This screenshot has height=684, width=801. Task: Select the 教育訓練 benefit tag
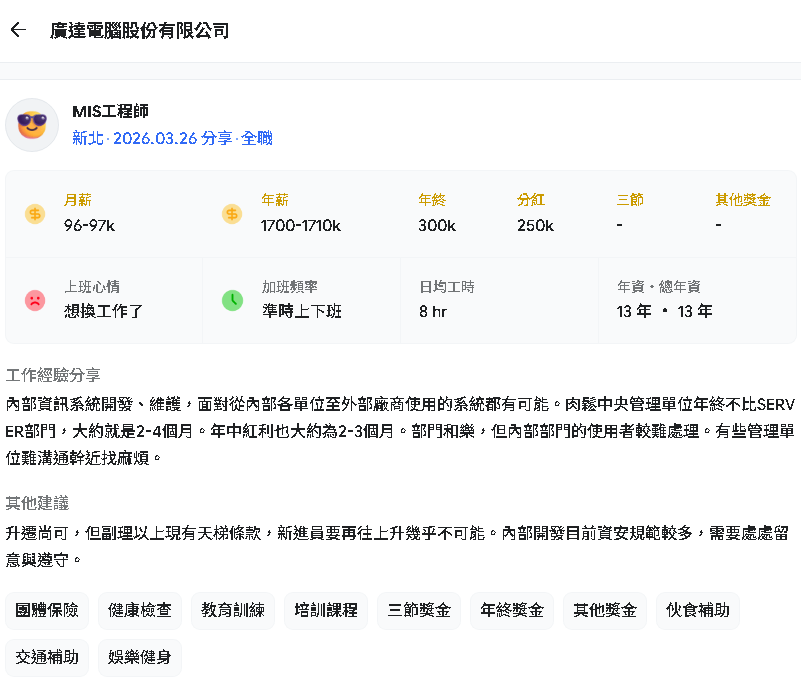pos(233,610)
